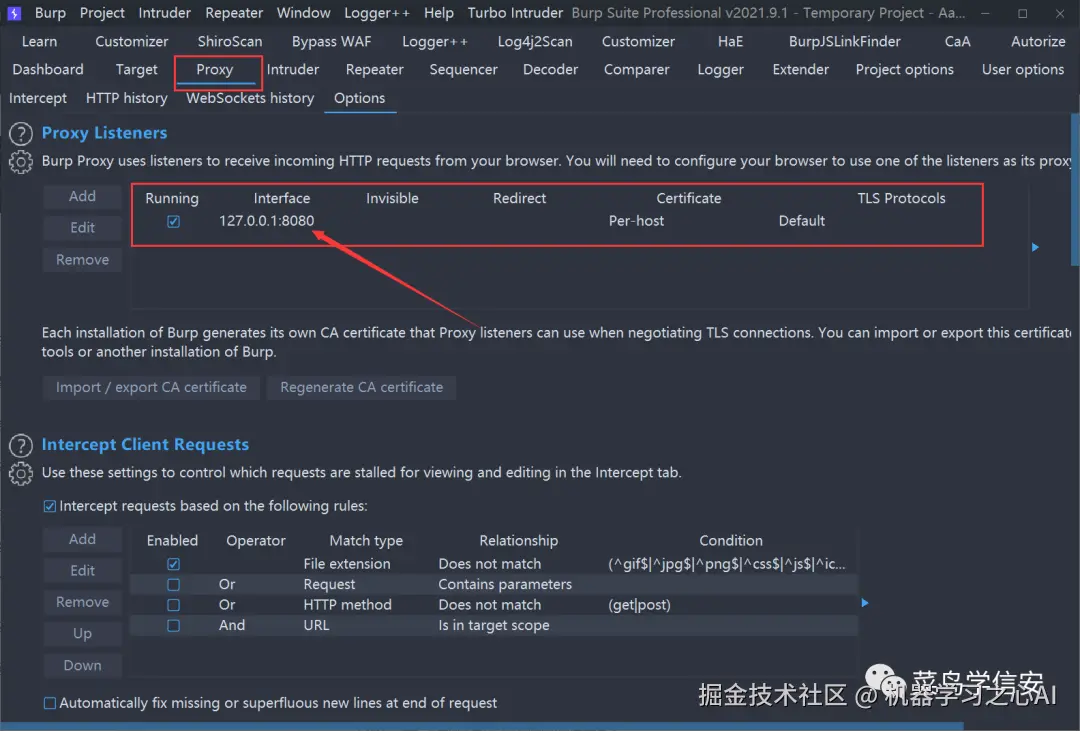
Task: Open the Logger++ menu in menu bar
Action: [x=377, y=13]
